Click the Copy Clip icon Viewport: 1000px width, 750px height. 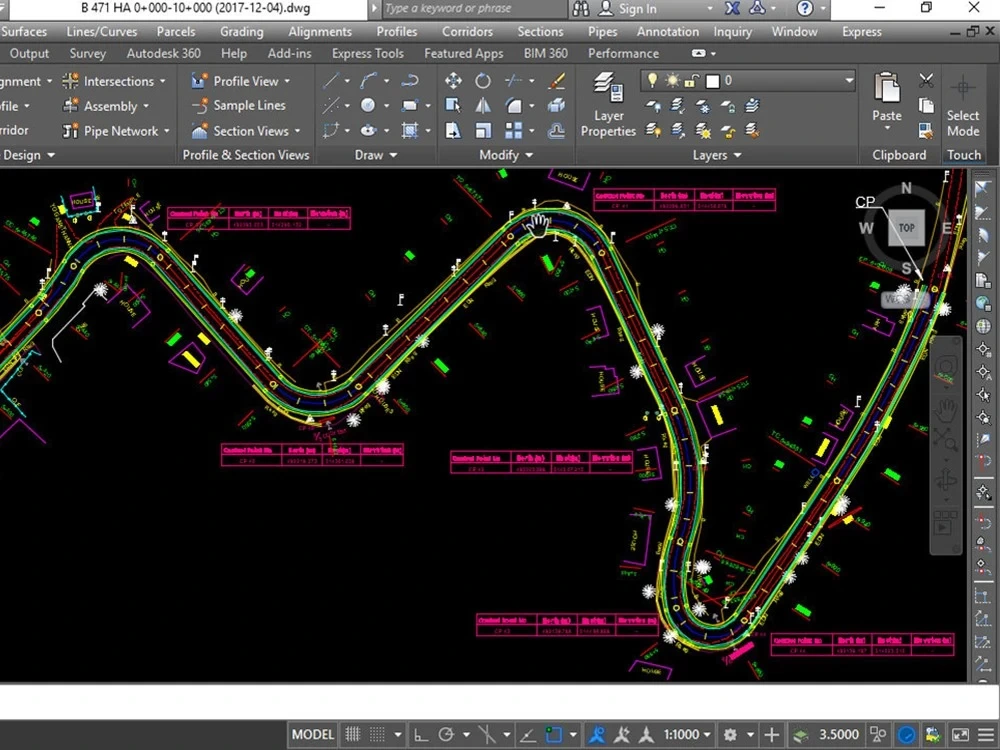tap(926, 105)
